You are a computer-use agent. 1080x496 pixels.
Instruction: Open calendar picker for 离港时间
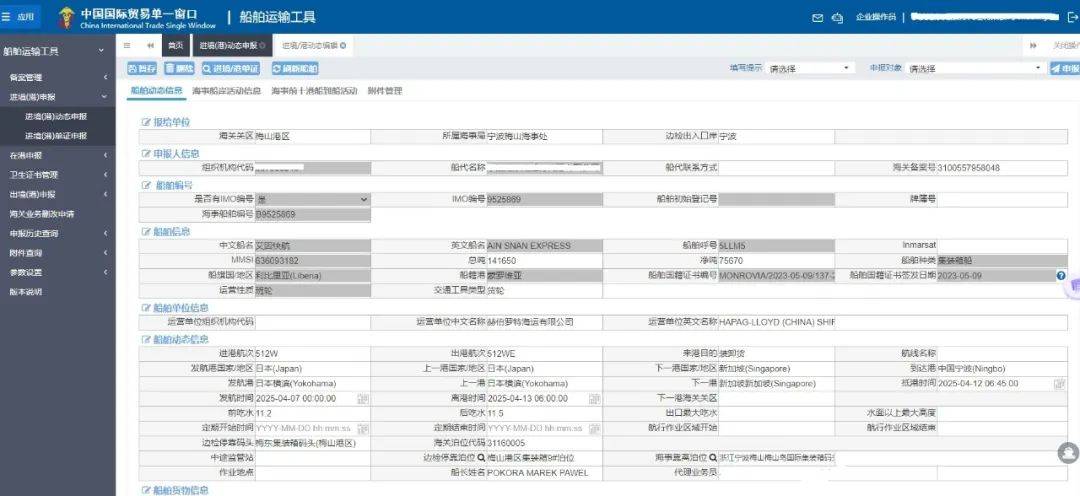[594, 399]
